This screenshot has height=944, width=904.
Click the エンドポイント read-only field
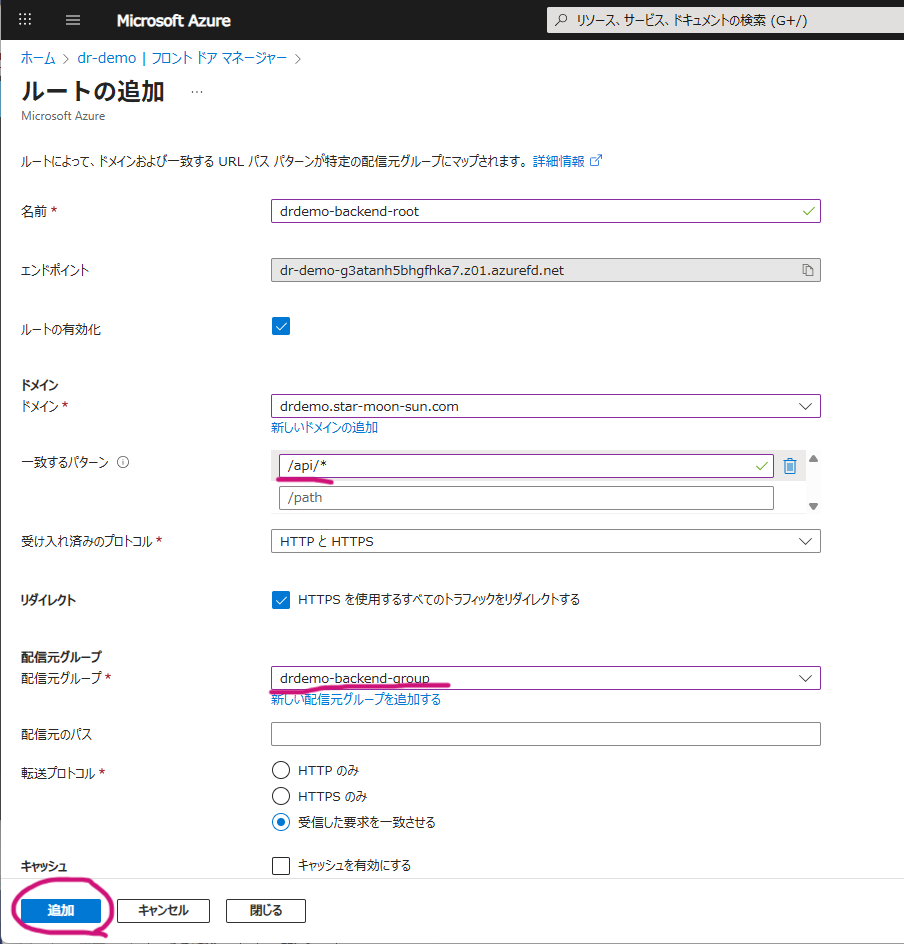click(545, 270)
